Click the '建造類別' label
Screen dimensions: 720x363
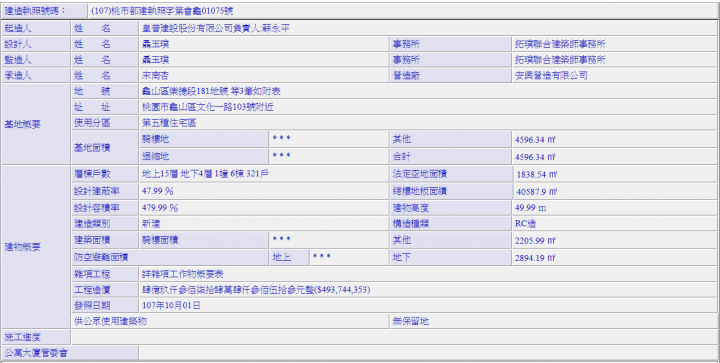pos(92,223)
